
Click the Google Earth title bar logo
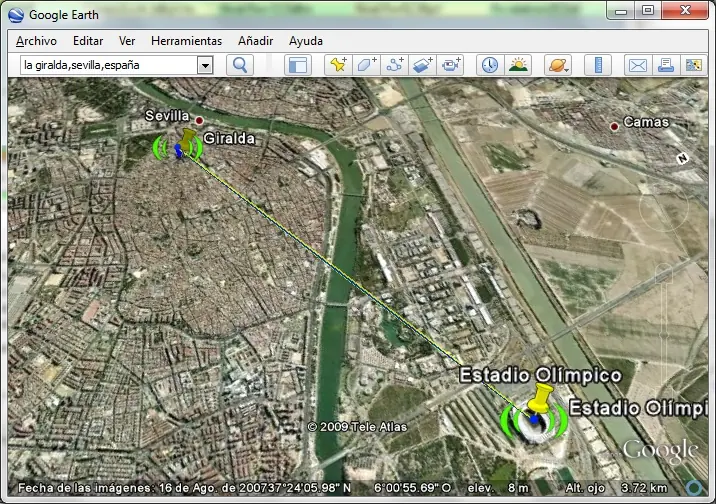pyautogui.click(x=16, y=15)
